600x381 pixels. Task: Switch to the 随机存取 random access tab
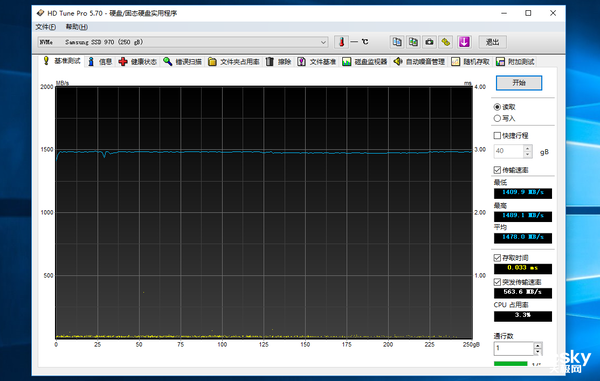pyautogui.click(x=471, y=62)
